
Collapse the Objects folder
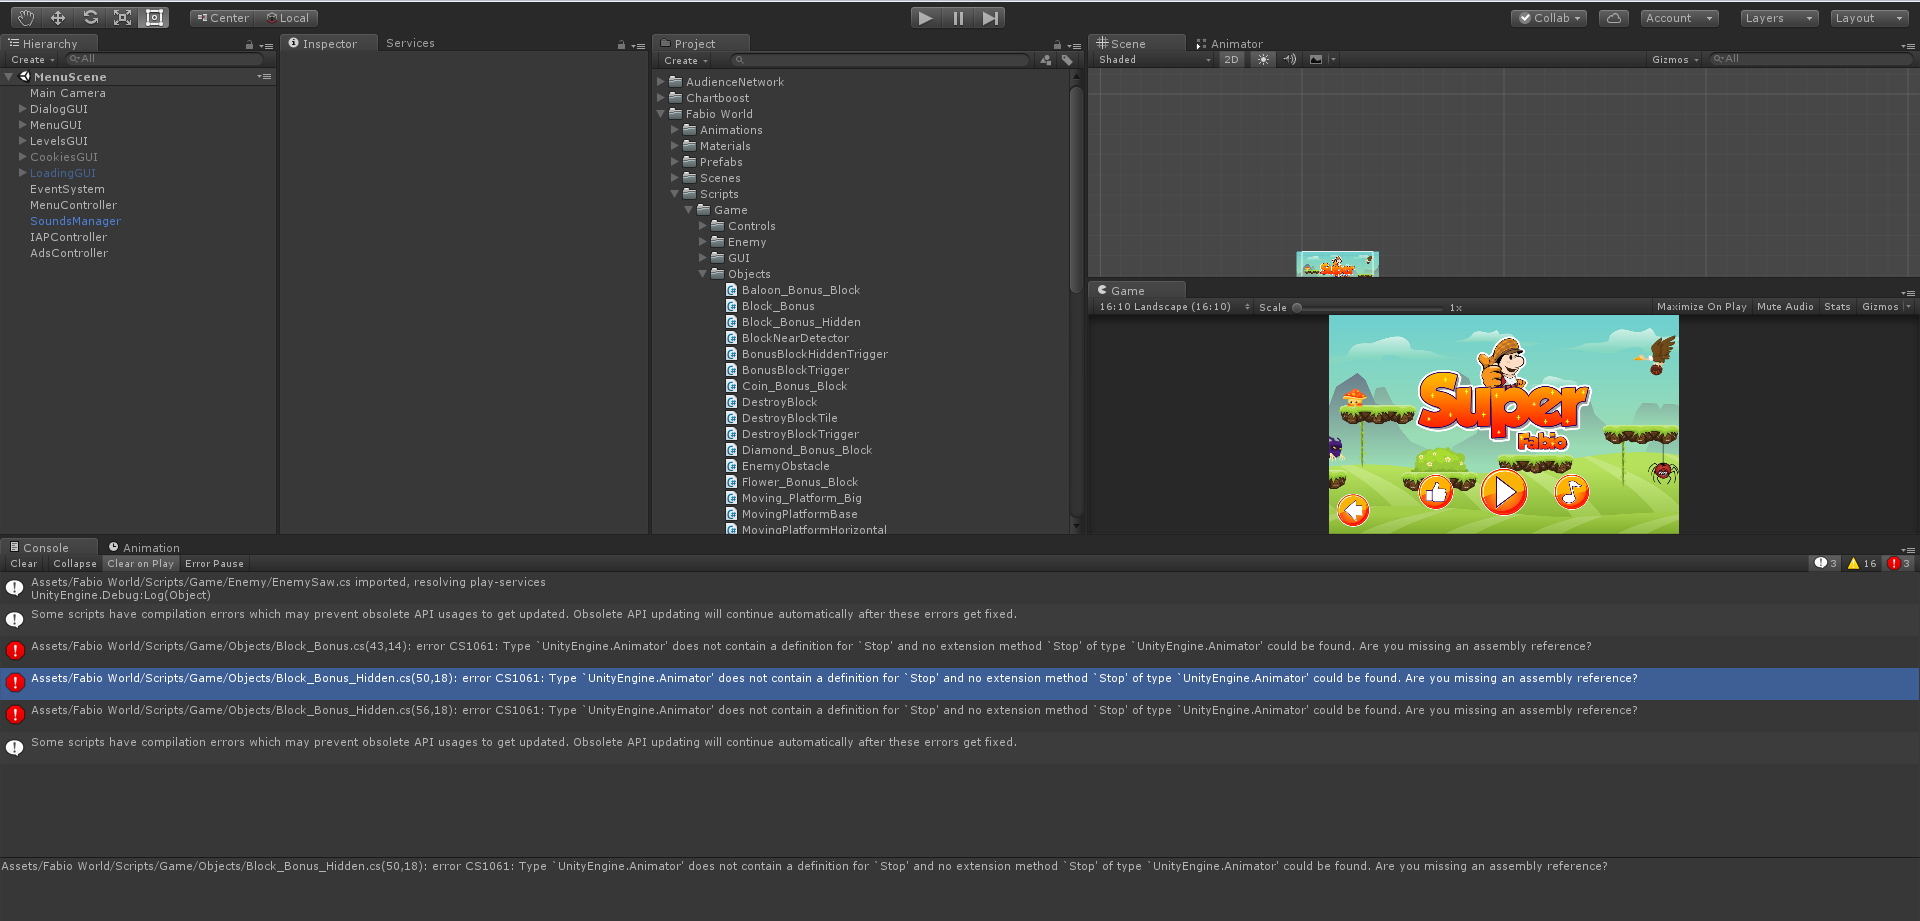click(x=703, y=273)
